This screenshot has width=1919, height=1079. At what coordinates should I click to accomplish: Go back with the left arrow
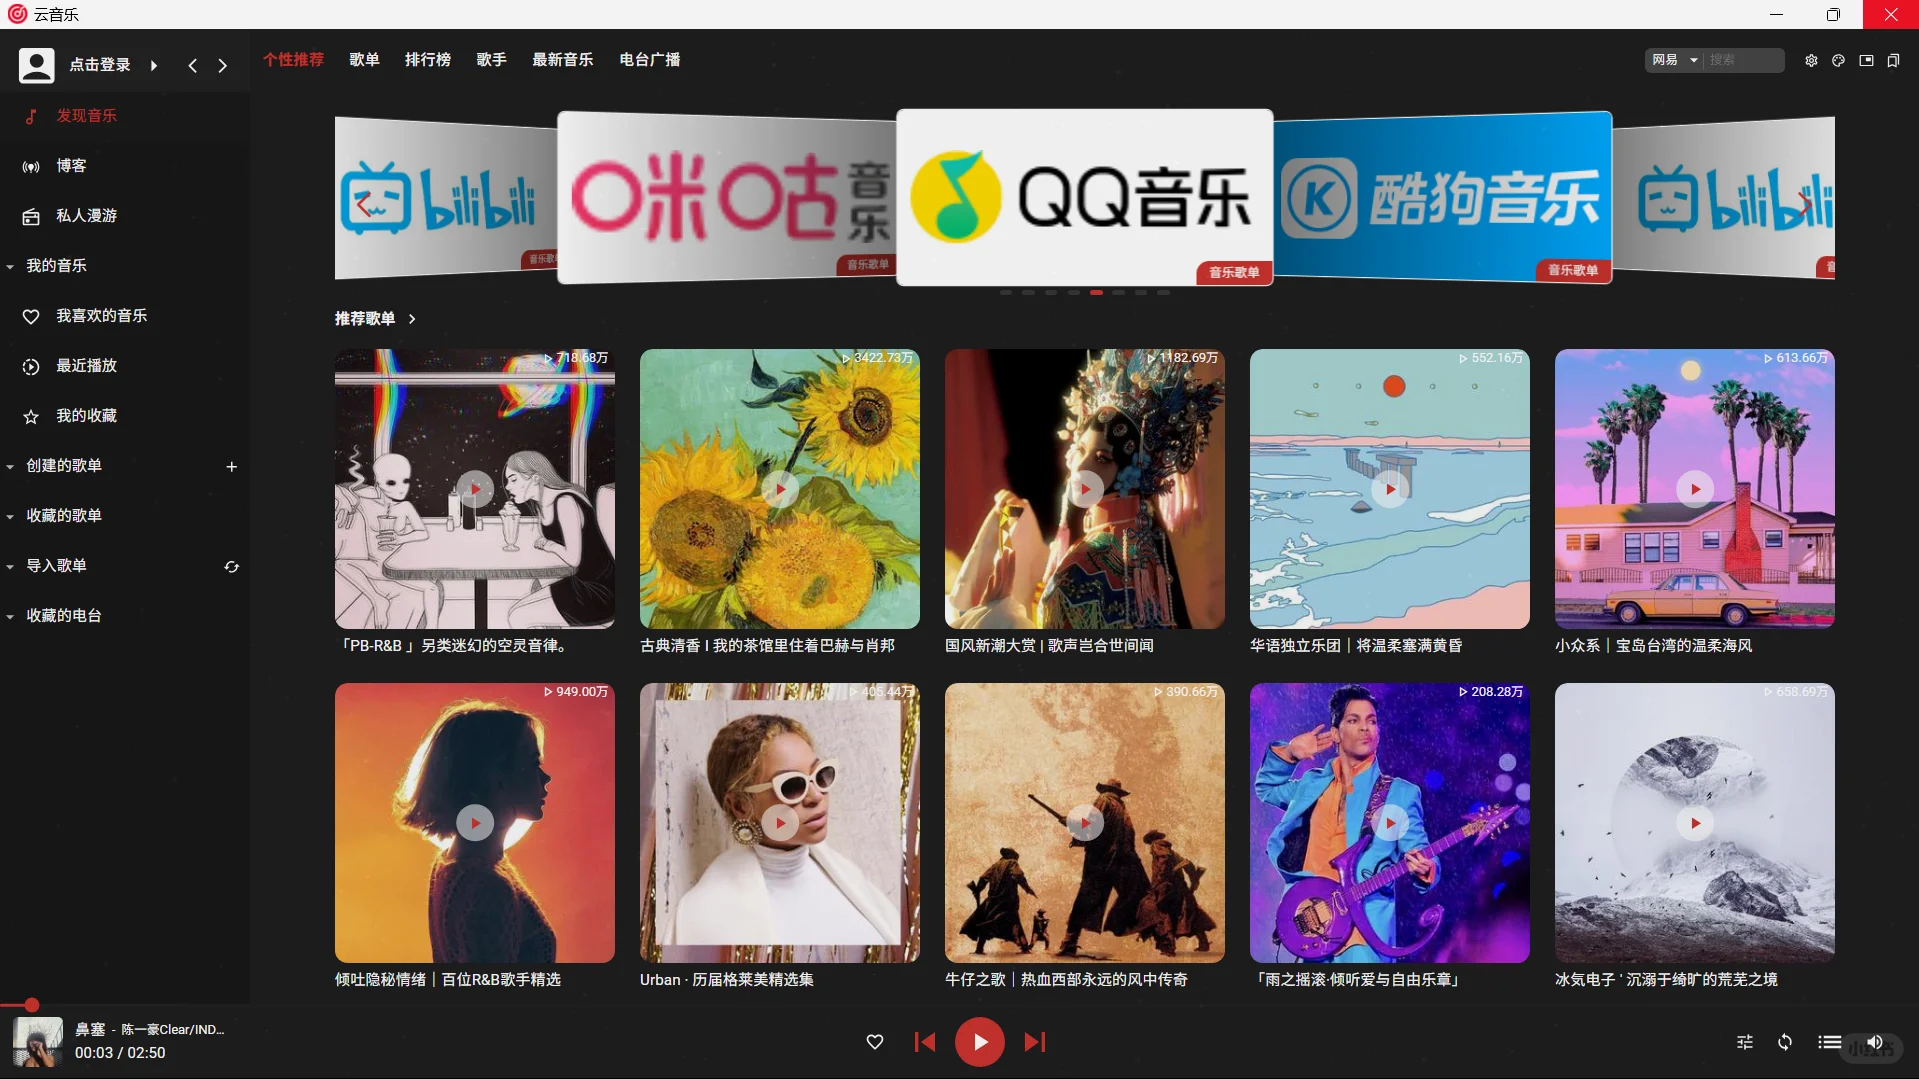pos(193,66)
